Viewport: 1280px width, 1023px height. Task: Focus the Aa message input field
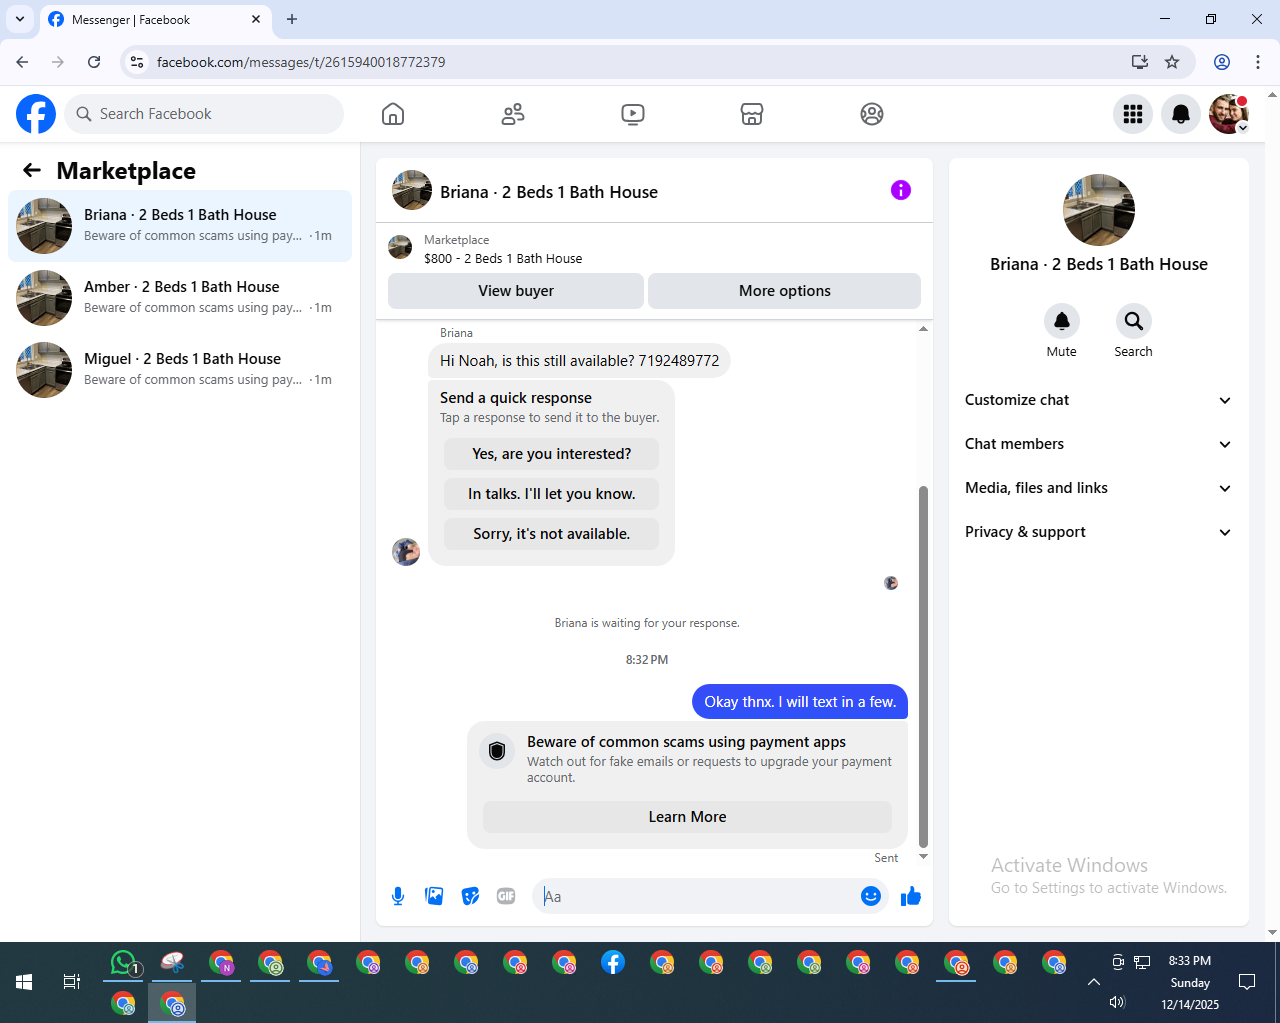click(696, 896)
